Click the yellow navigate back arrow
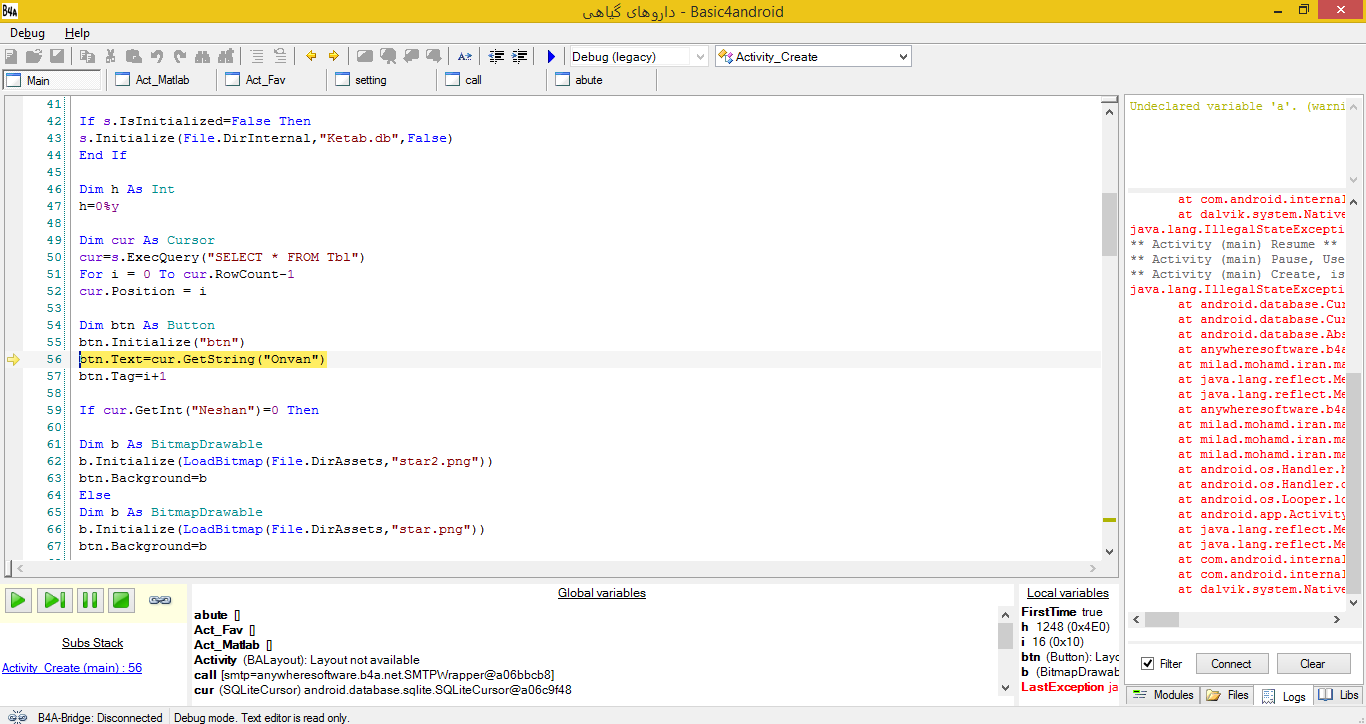This screenshot has height=724, width=1366. click(x=311, y=56)
